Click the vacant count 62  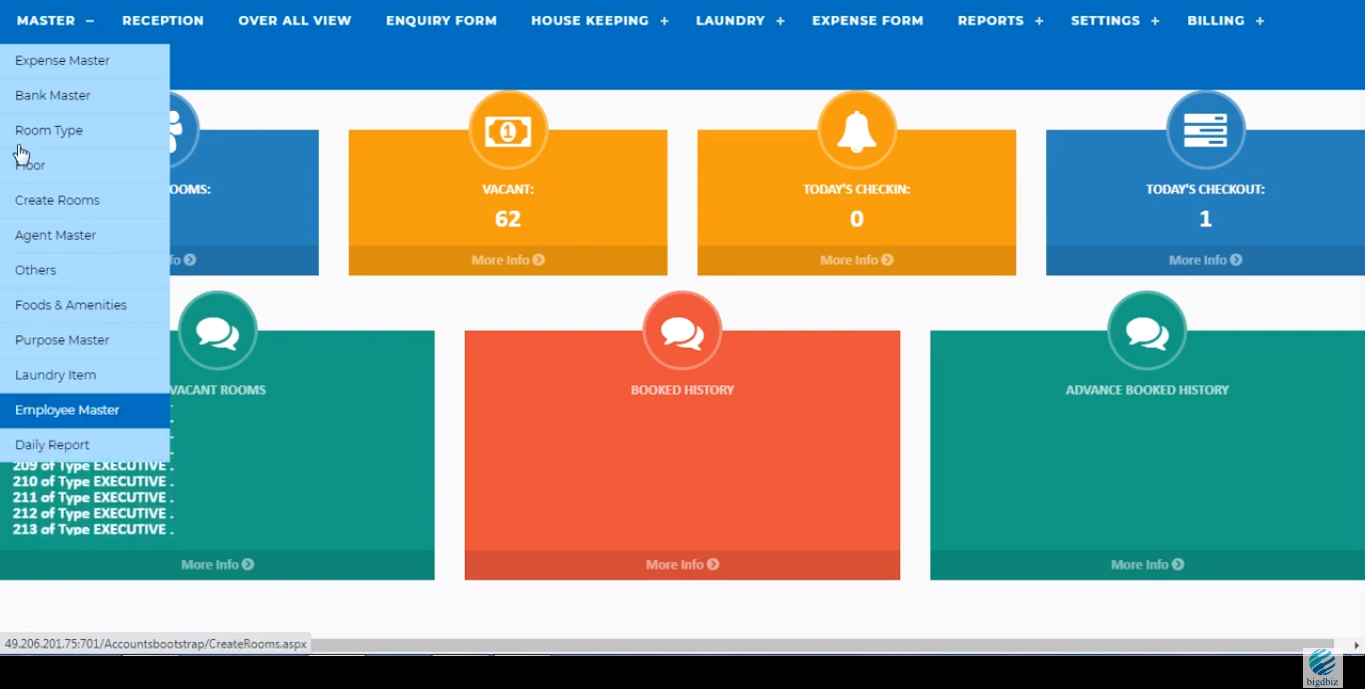pyautogui.click(x=508, y=219)
